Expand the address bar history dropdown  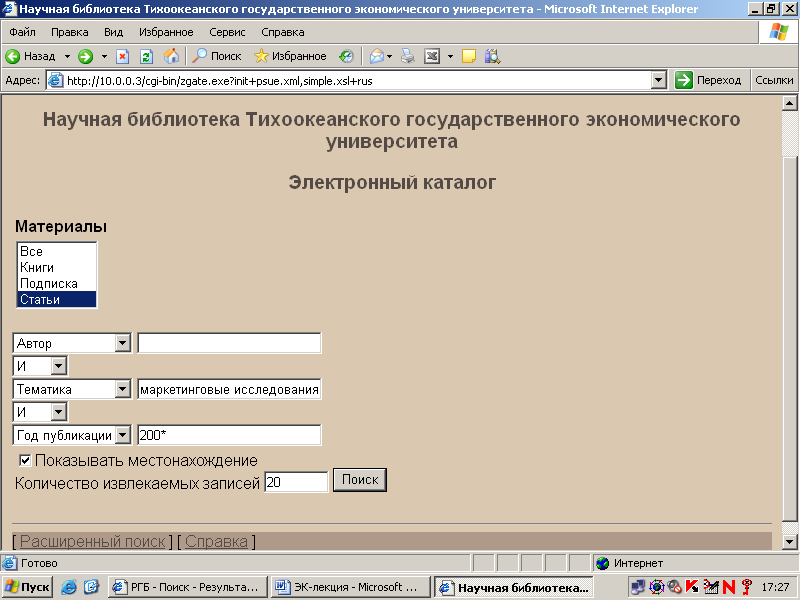coord(659,80)
